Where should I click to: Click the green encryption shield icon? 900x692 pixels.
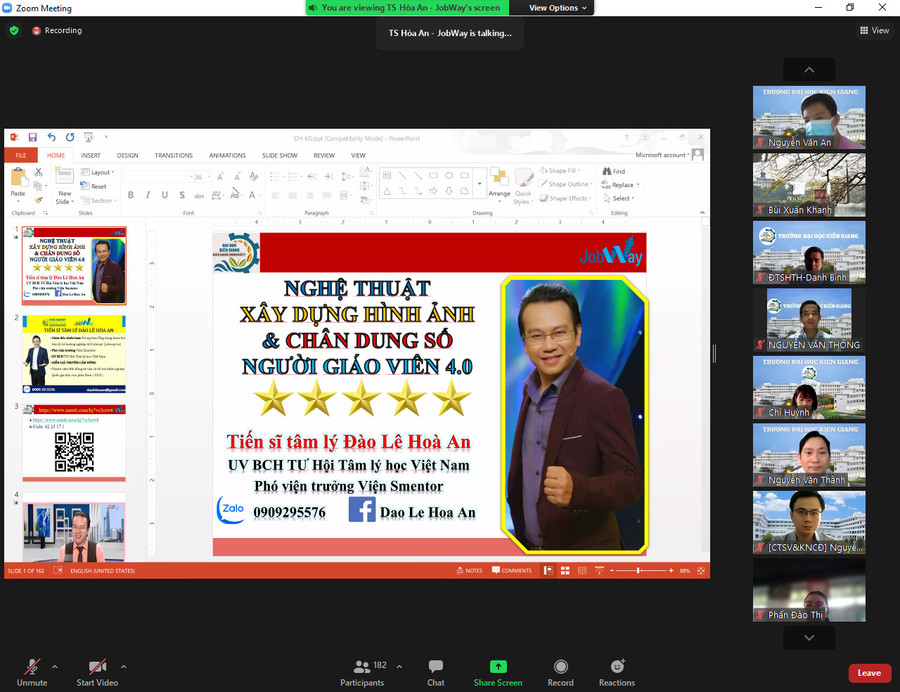[x=14, y=30]
